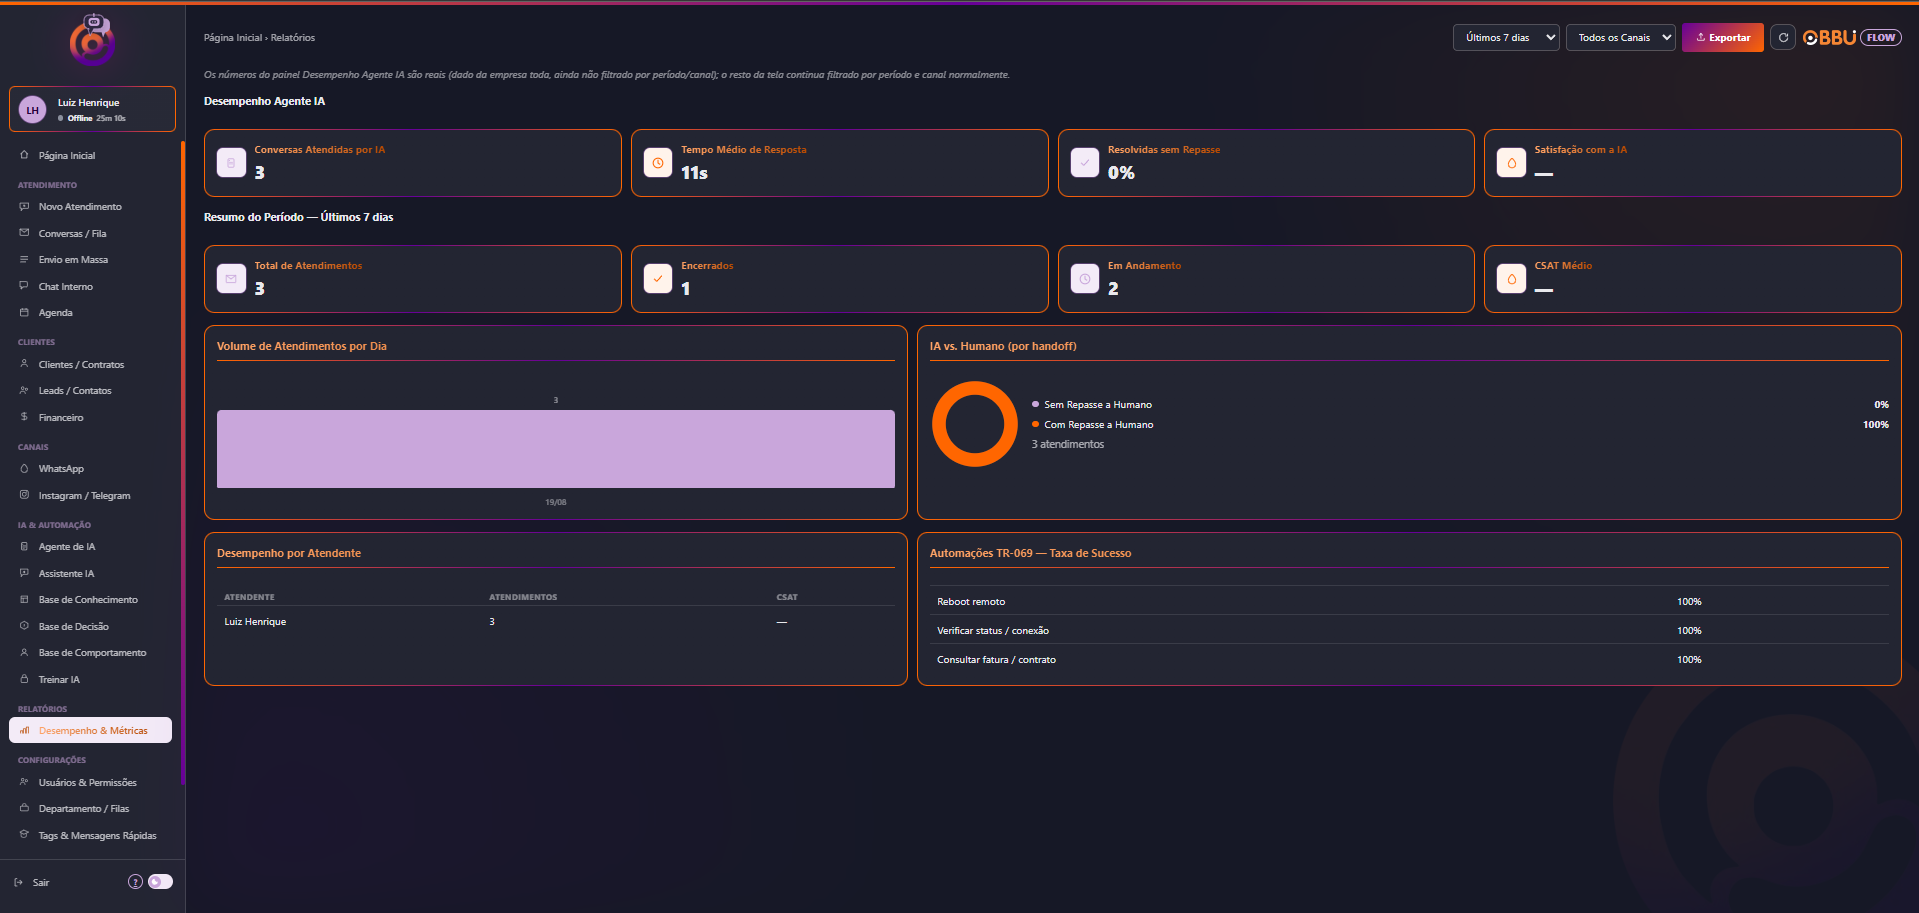Click the logout arrow icon beside Sair
The height and width of the screenshot is (913, 1919).
pos(18,882)
